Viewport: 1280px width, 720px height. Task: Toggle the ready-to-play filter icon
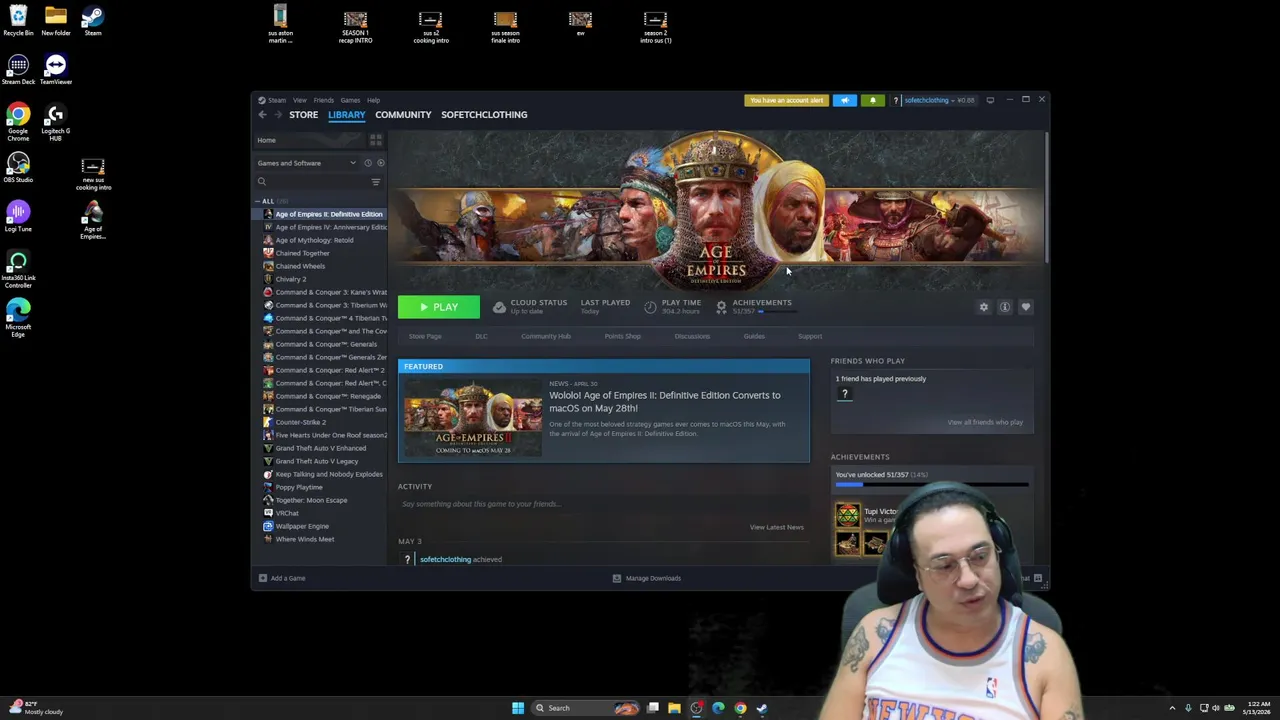[380, 163]
